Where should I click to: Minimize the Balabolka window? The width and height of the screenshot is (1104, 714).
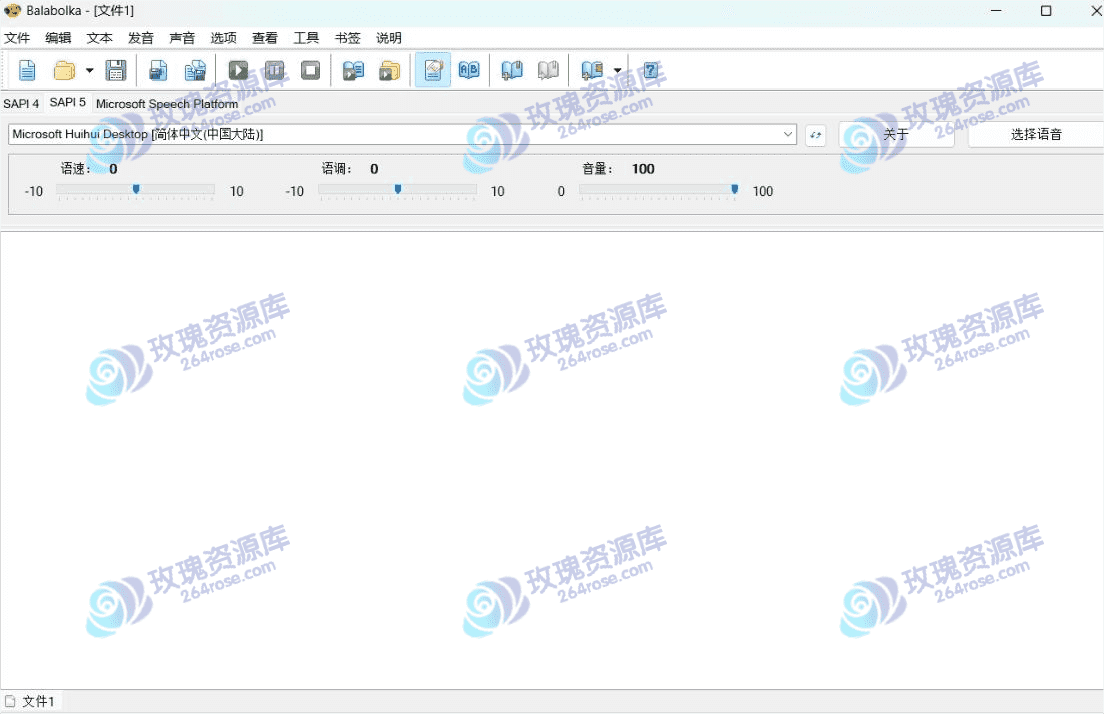[x=996, y=11]
